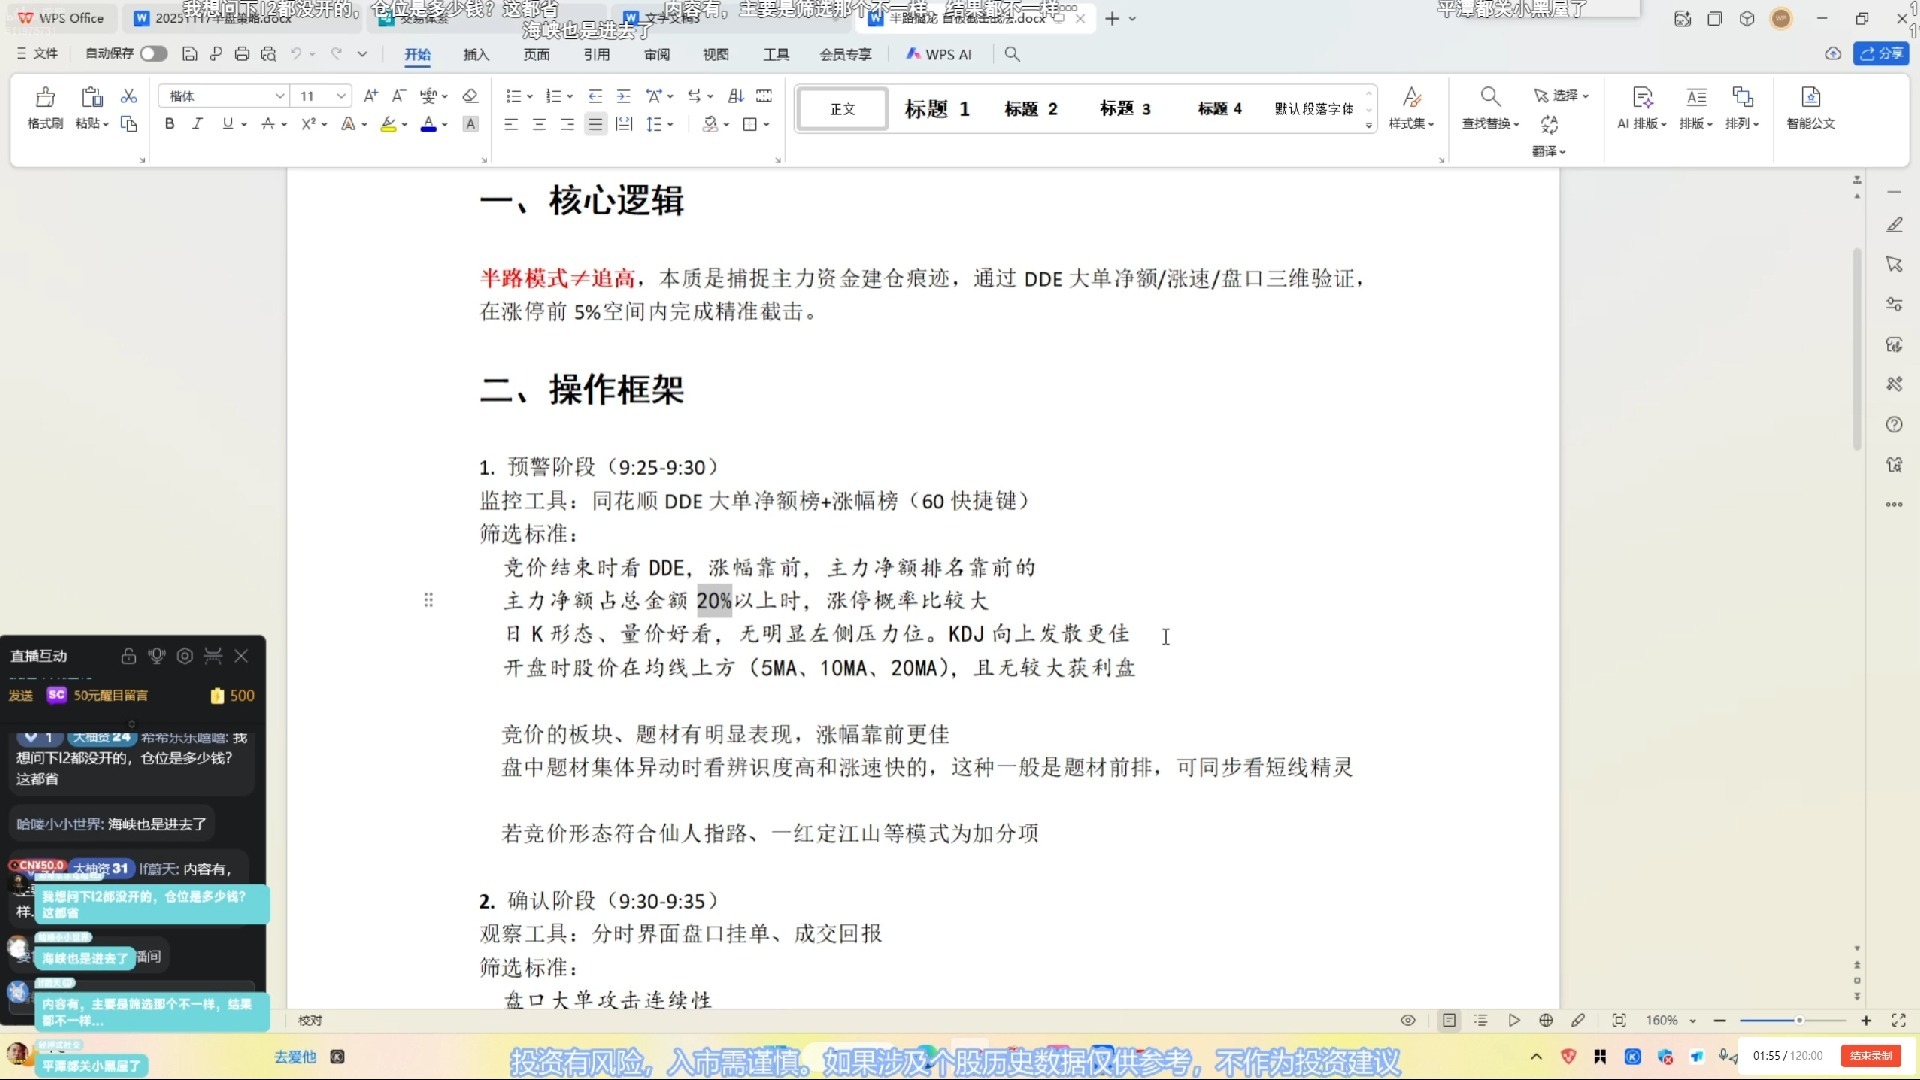Open the font name dropdown

pos(280,96)
